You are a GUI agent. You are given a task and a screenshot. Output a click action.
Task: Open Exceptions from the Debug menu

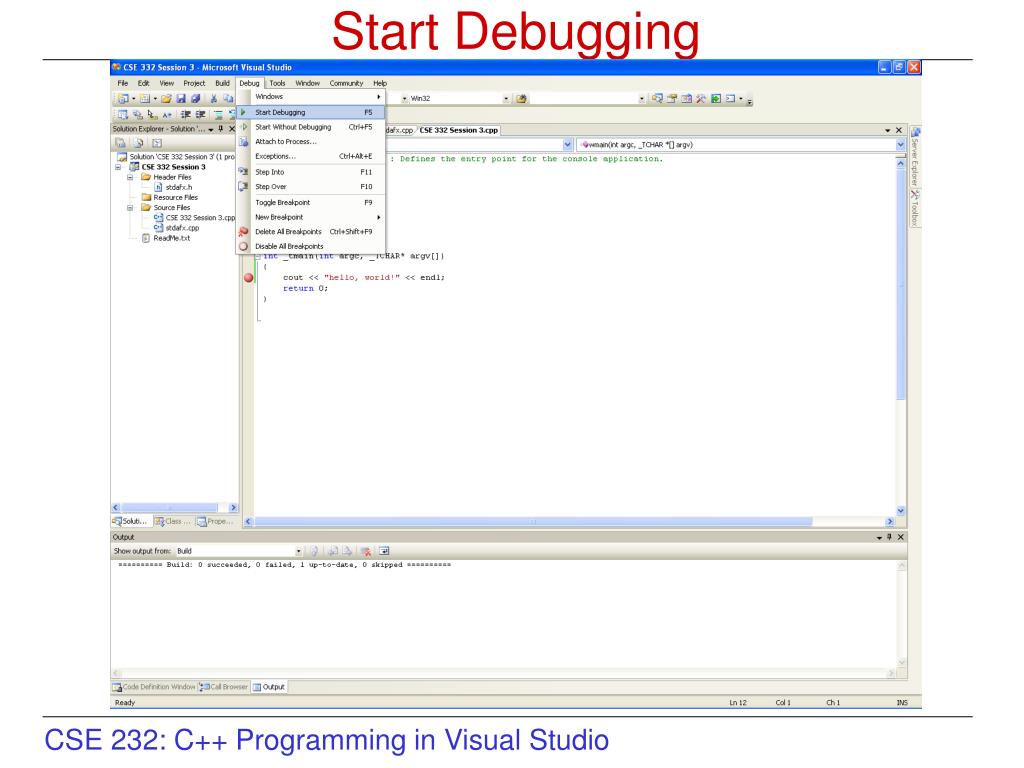point(311,156)
